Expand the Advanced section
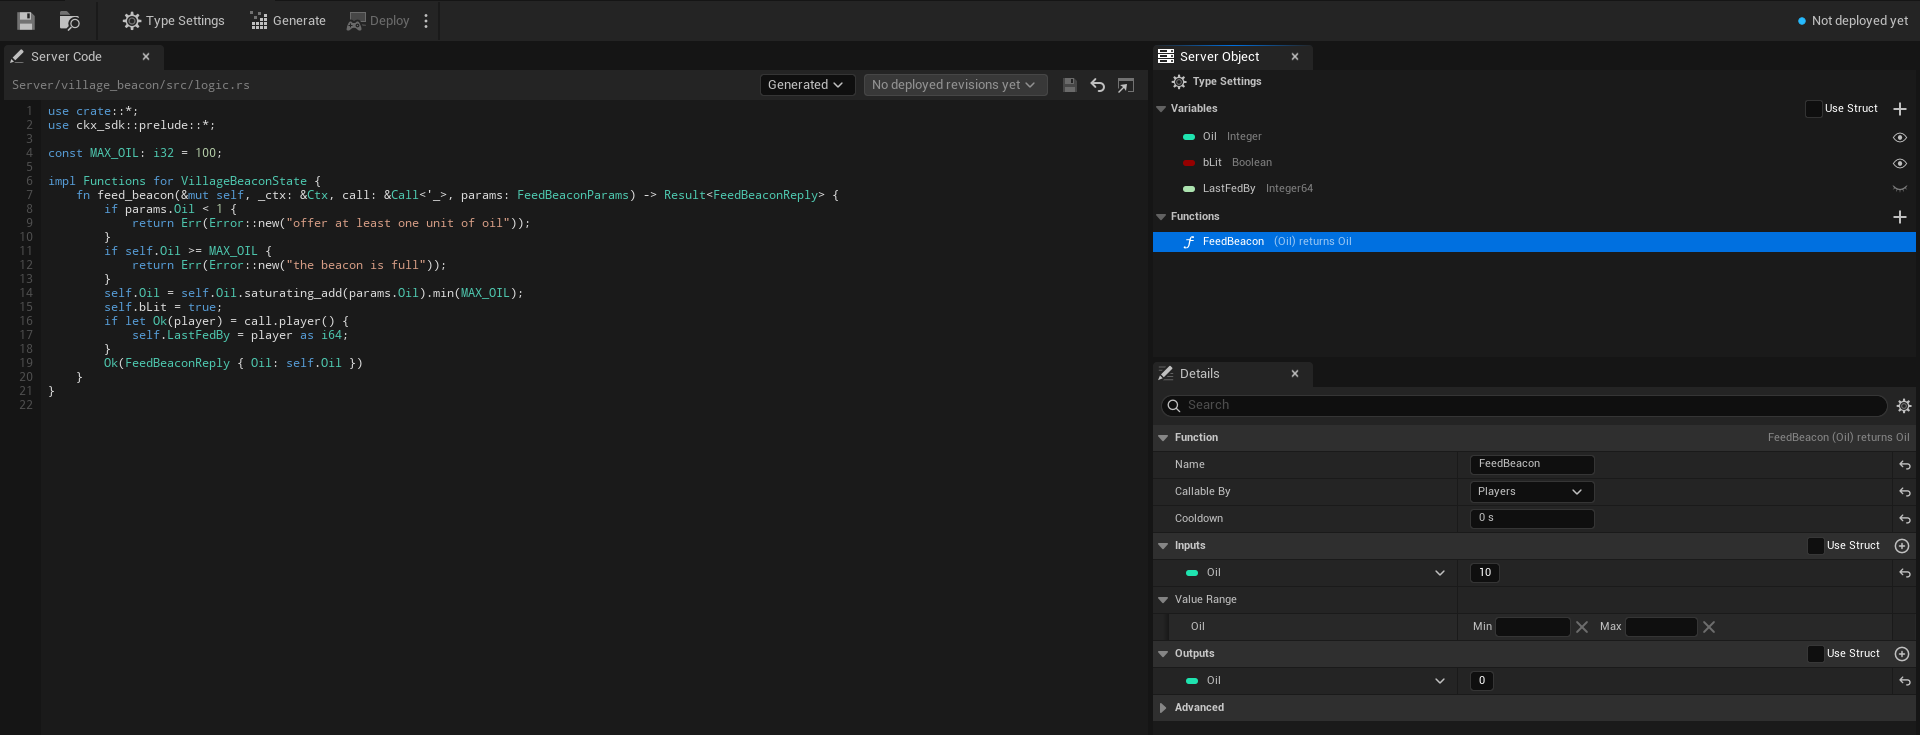Image resolution: width=1920 pixels, height=735 pixels. pyautogui.click(x=1162, y=708)
